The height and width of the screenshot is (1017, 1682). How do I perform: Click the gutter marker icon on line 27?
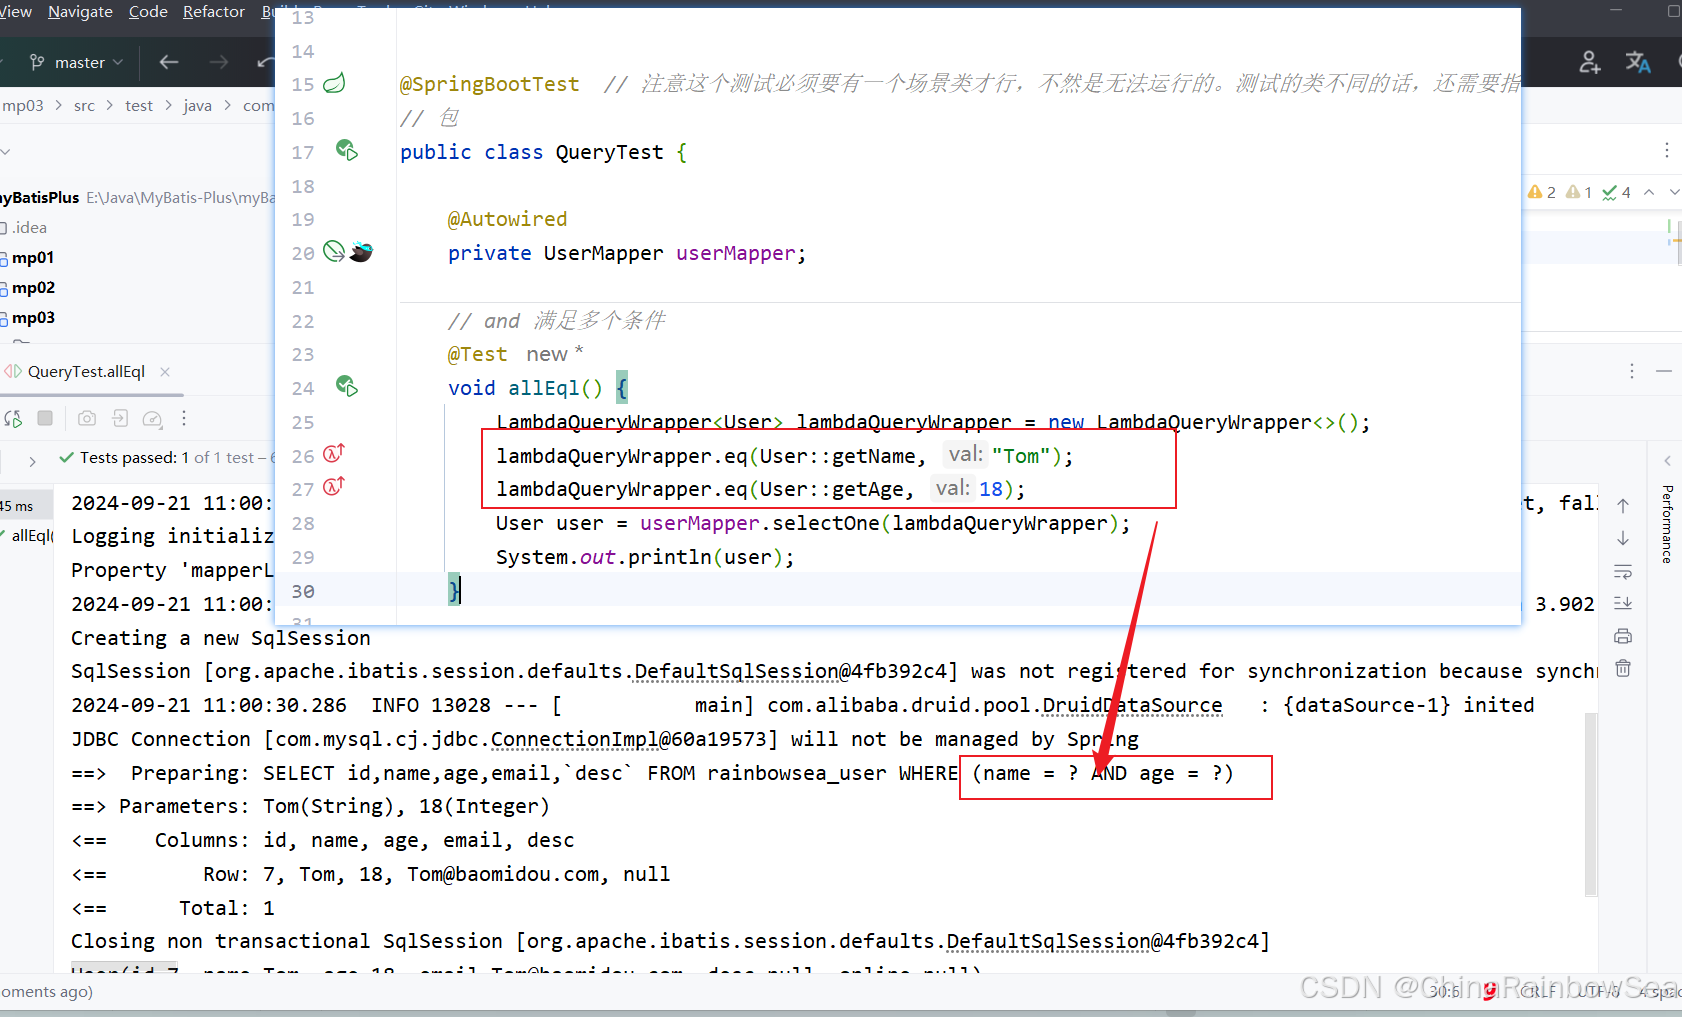click(x=334, y=486)
